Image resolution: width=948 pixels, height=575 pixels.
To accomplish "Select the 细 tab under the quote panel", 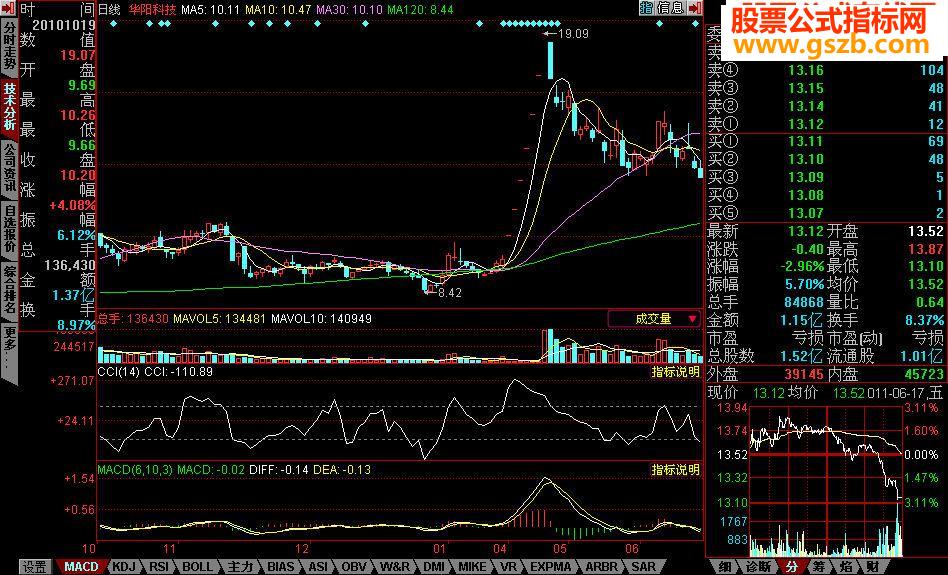I will click(724, 567).
